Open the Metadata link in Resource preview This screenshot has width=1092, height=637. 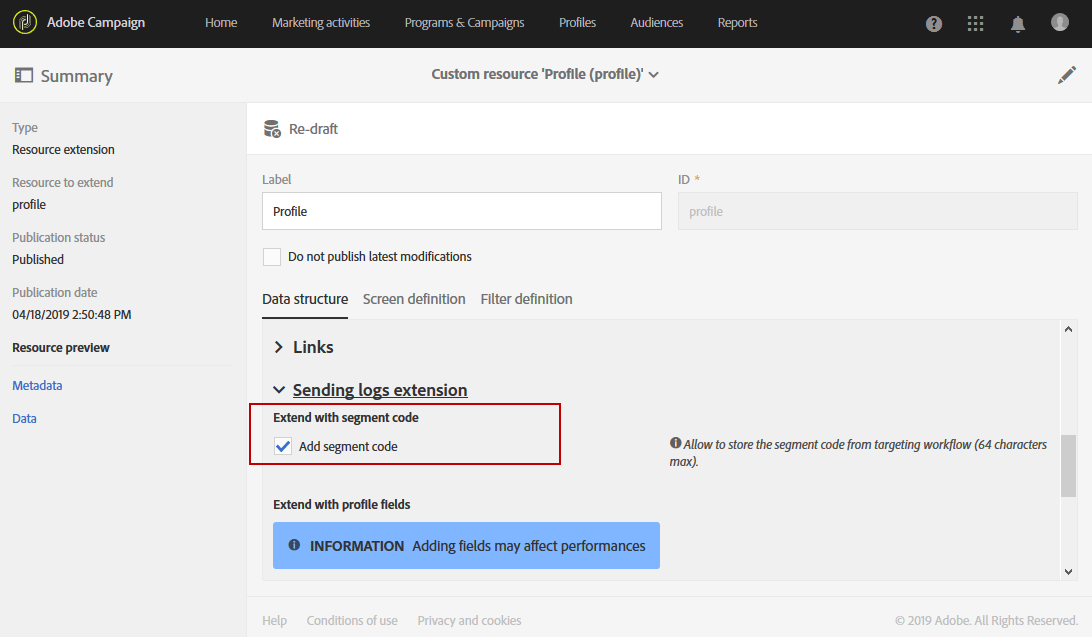pyautogui.click(x=37, y=385)
